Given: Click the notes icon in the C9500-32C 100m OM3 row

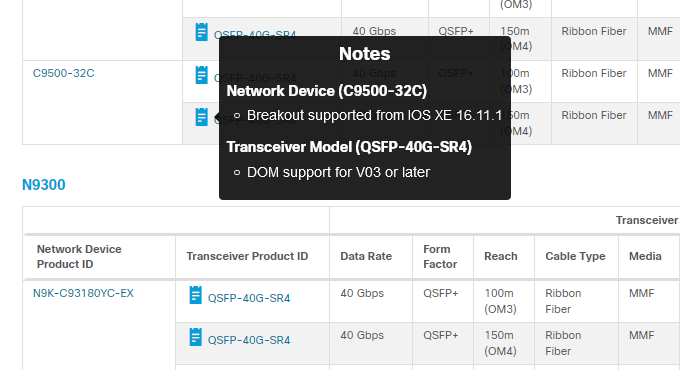Looking at the screenshot, I should (201, 75).
